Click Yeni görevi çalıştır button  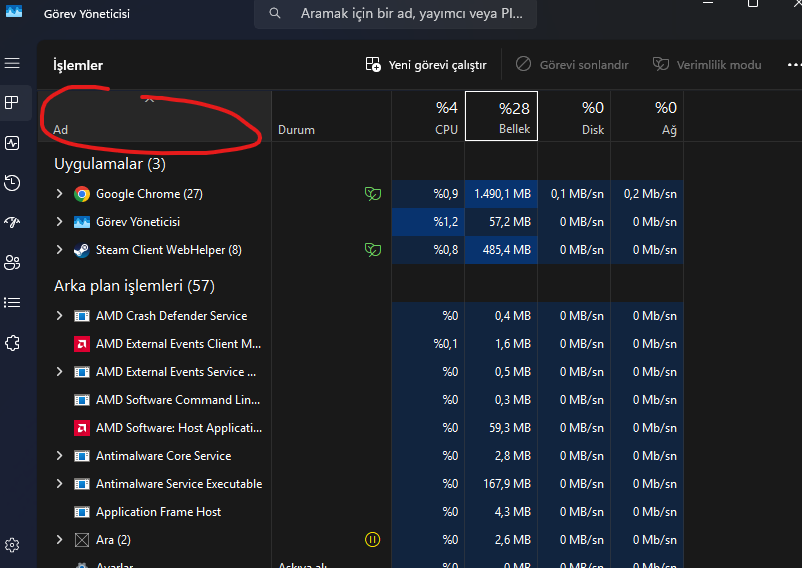pos(426,65)
